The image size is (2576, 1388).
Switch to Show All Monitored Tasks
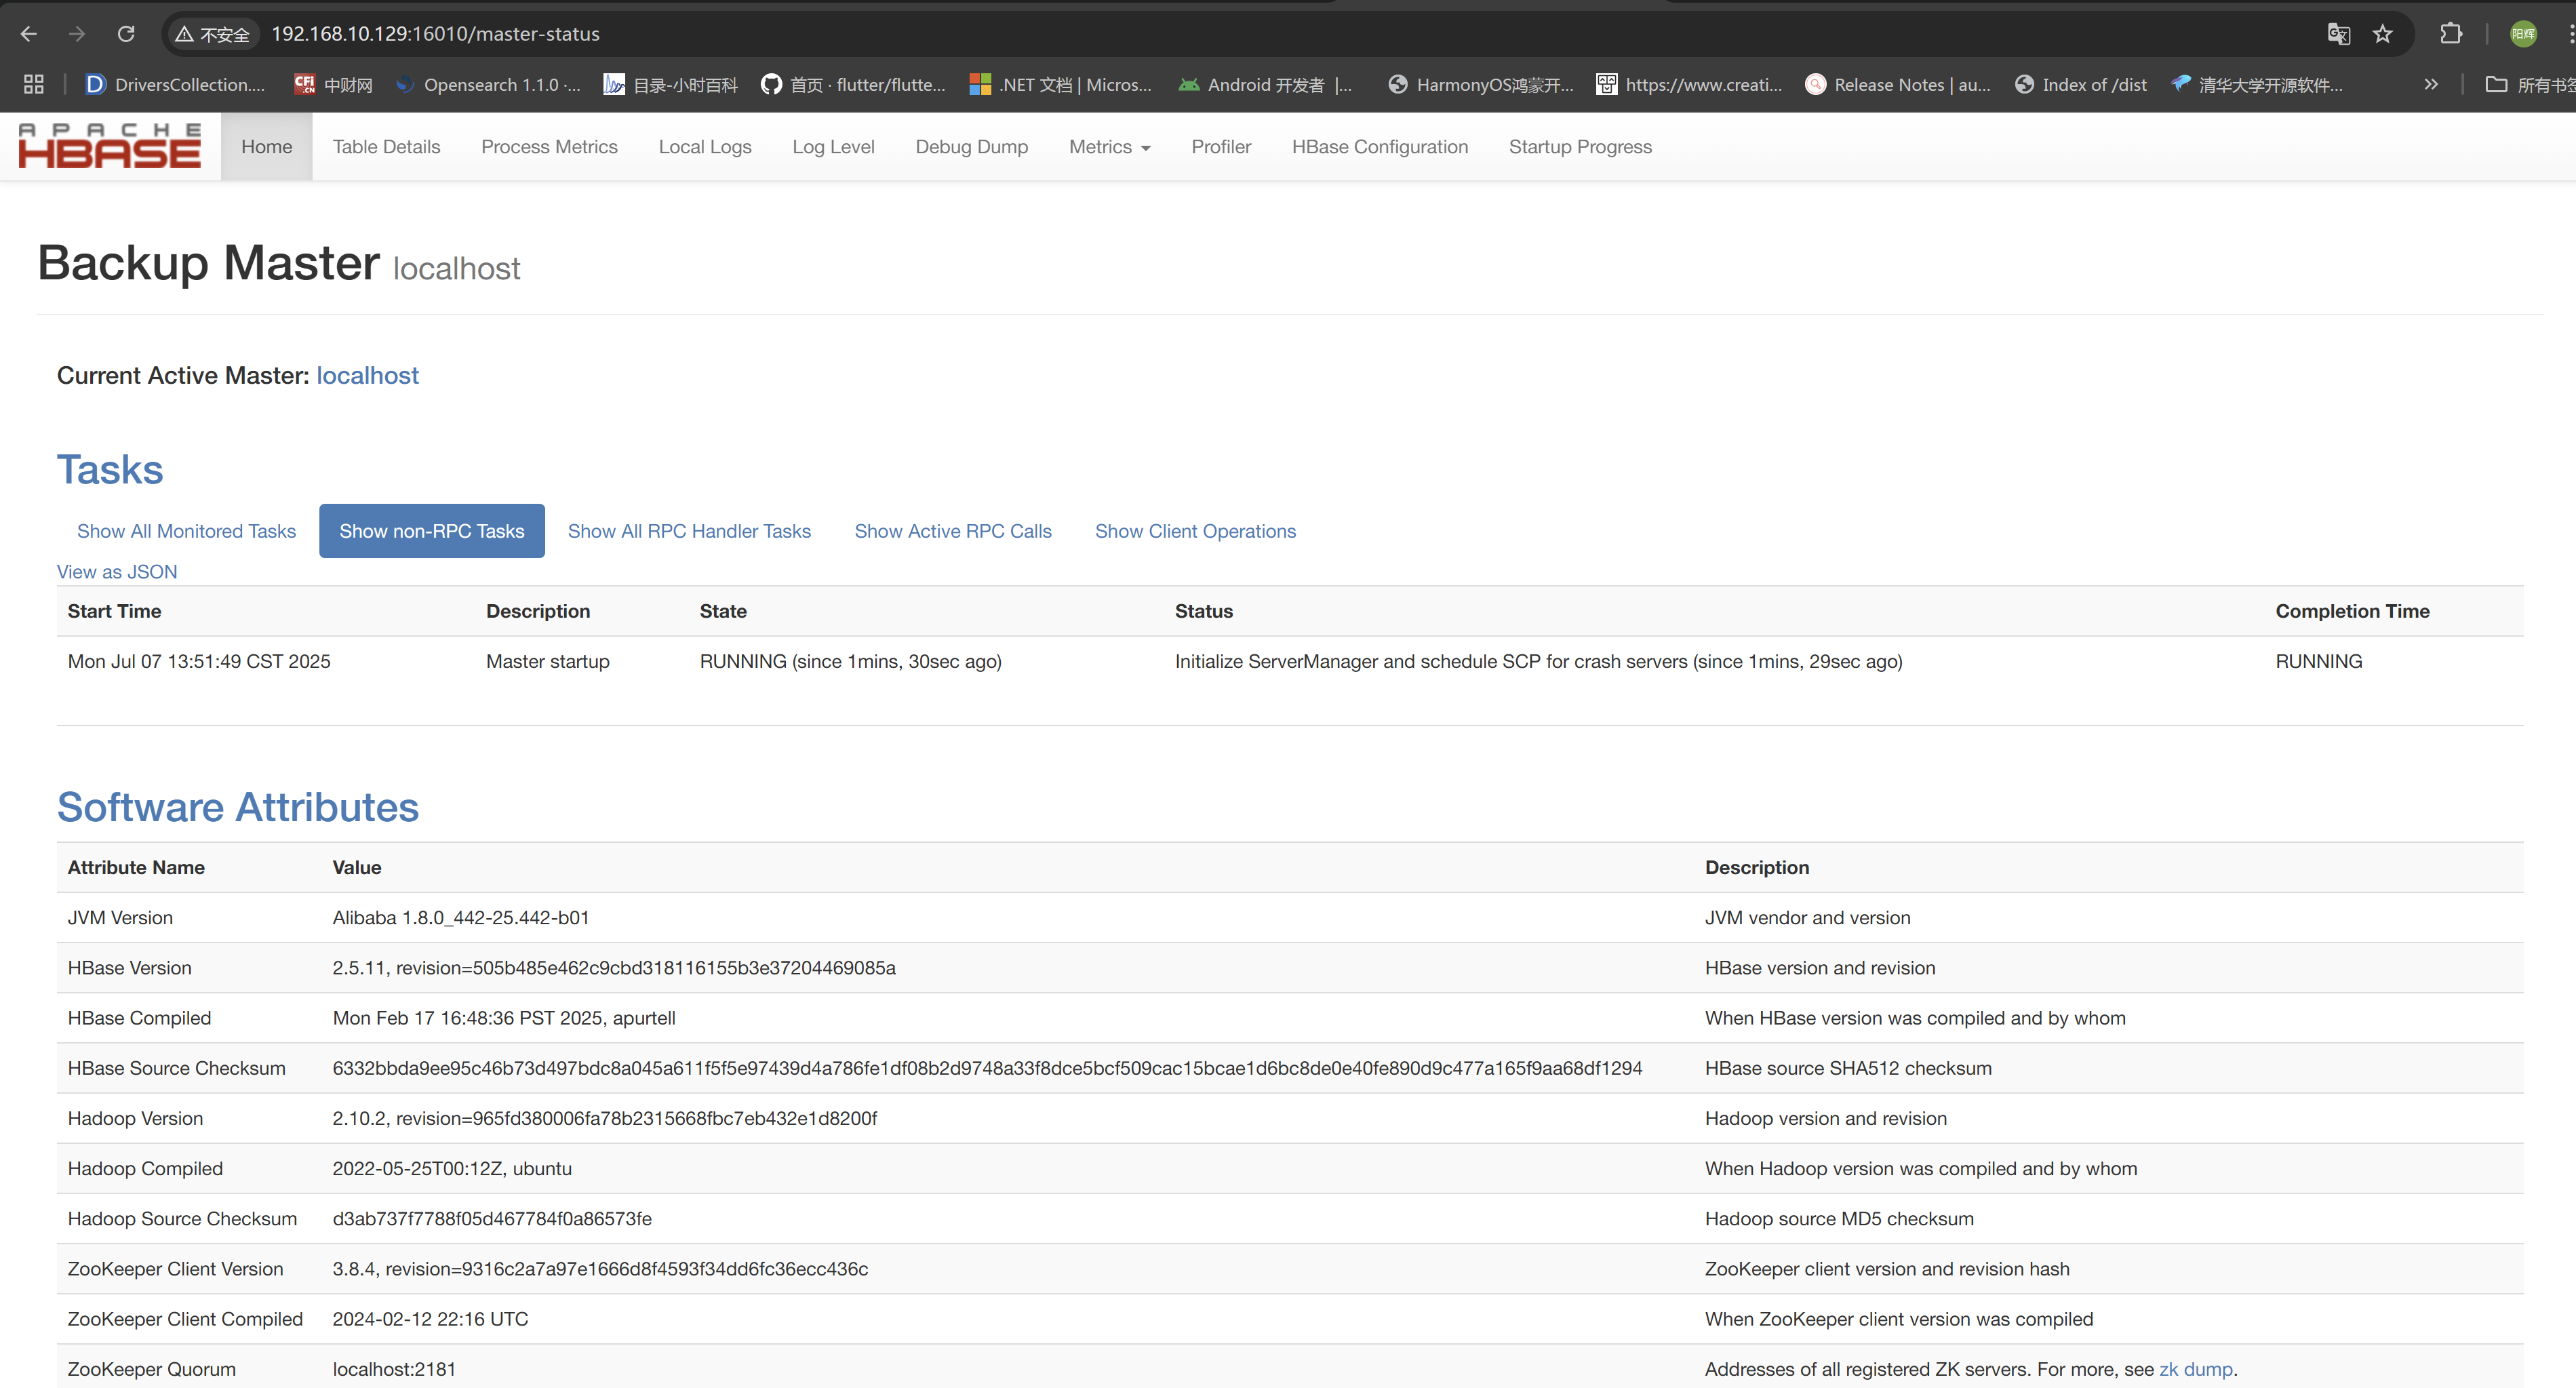[186, 531]
